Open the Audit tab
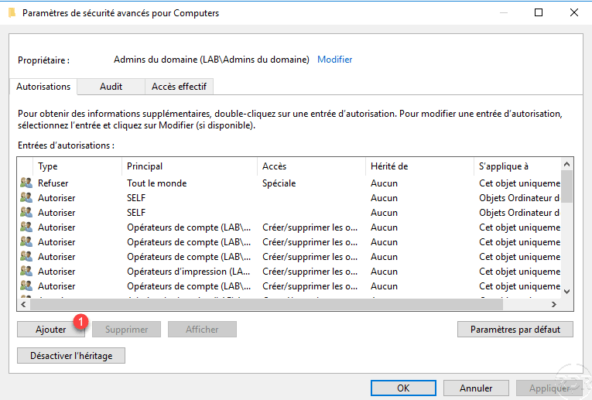Screen dimensions: 592x400 pos(111,86)
